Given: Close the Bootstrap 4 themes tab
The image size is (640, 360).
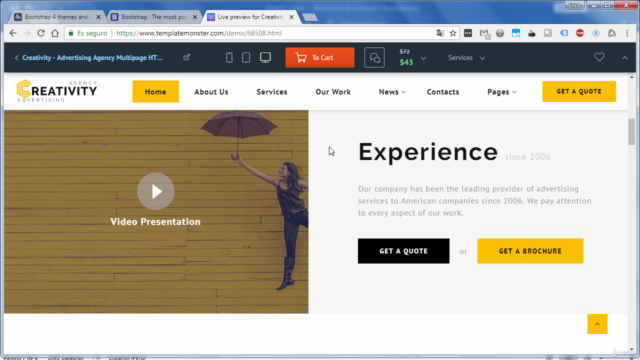Looking at the screenshot, I should tap(98, 17).
